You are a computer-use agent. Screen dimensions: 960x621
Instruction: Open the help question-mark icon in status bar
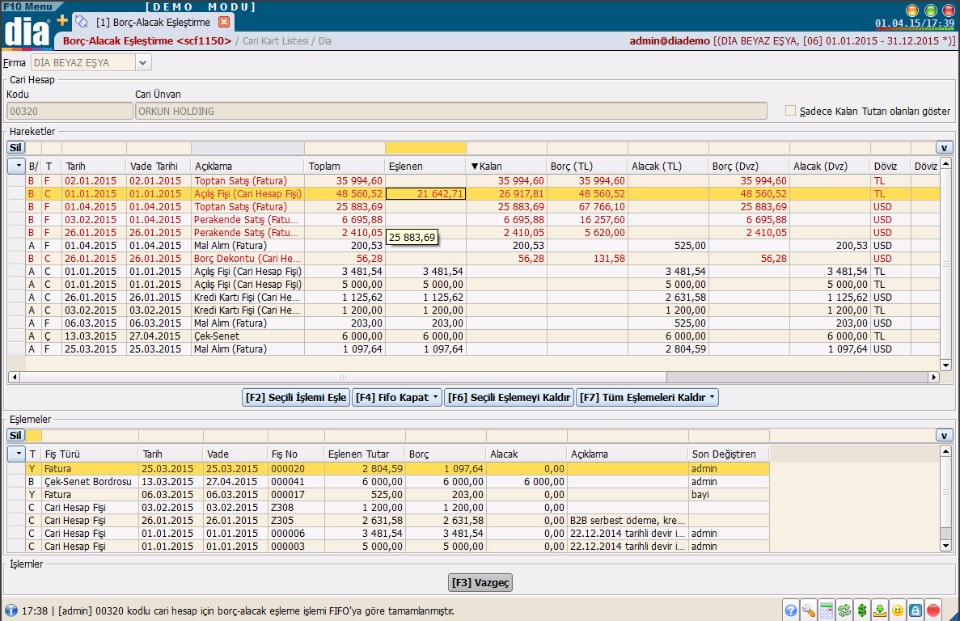click(x=790, y=611)
